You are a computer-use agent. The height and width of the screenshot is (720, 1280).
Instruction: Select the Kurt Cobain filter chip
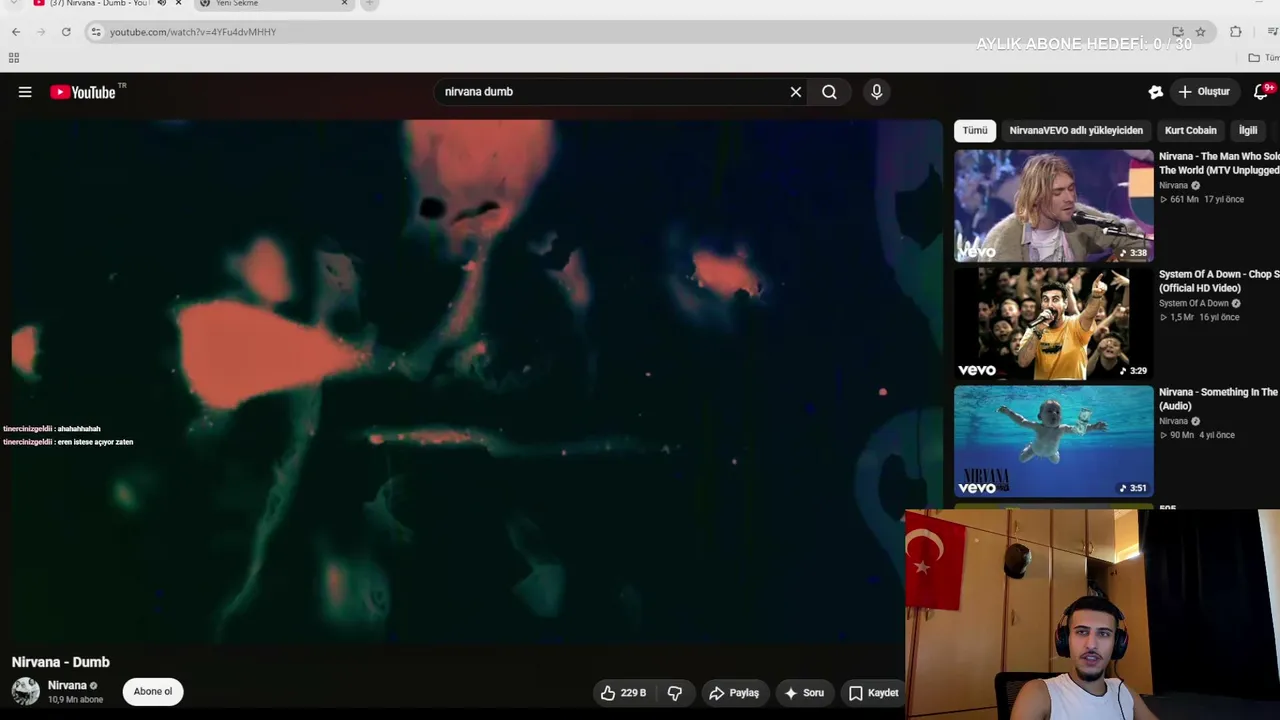tap(1190, 130)
